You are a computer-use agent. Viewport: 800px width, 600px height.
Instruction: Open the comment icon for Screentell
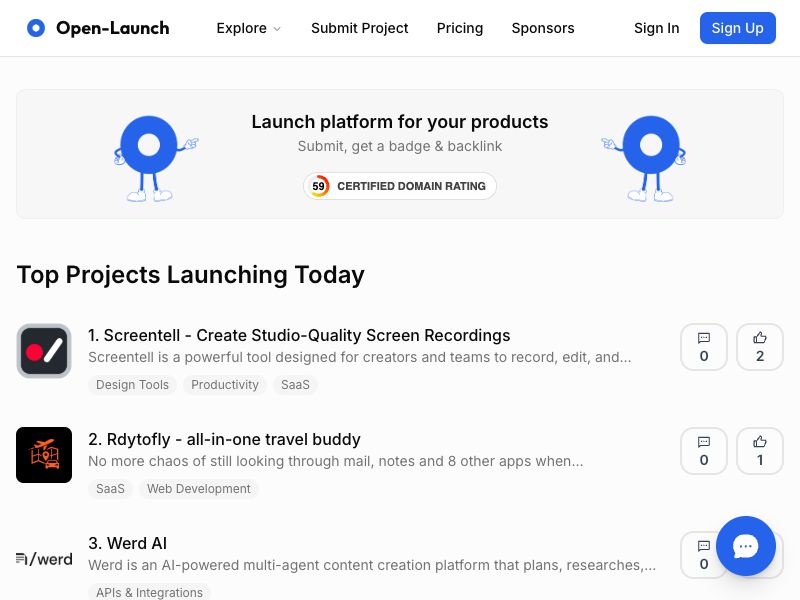pos(704,347)
